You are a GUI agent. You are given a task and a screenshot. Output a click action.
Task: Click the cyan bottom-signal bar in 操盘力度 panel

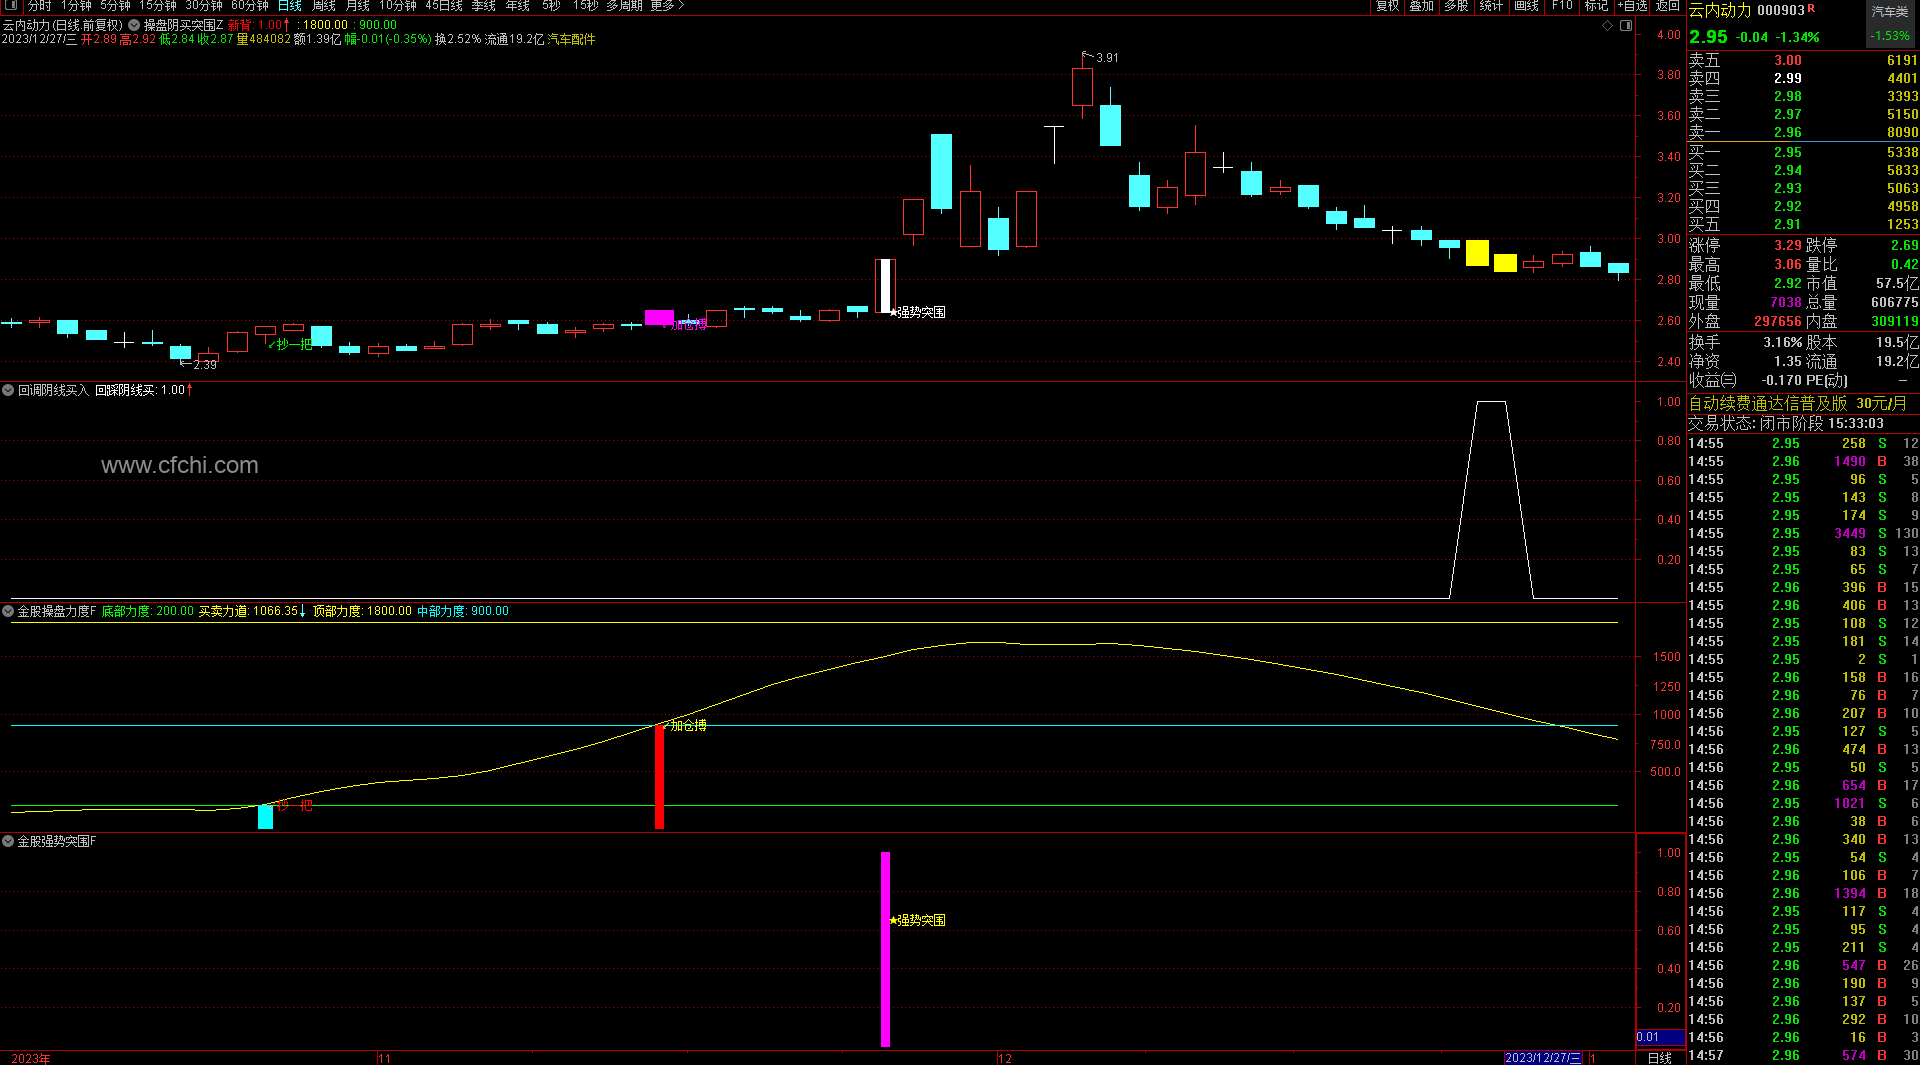(x=265, y=817)
